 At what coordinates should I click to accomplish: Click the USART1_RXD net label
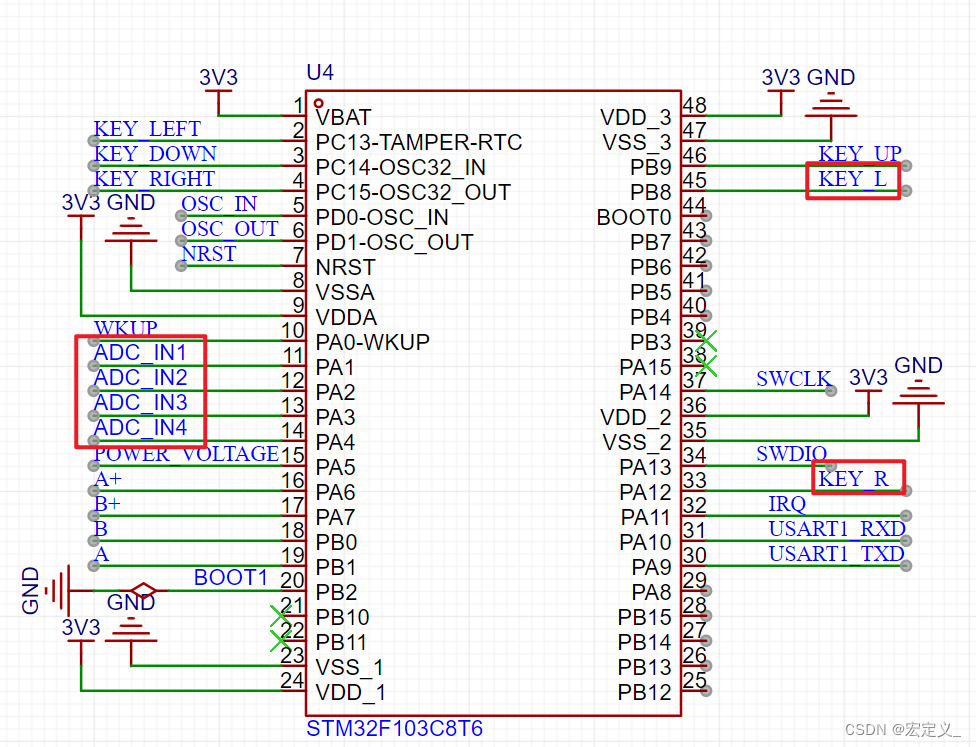(837, 529)
